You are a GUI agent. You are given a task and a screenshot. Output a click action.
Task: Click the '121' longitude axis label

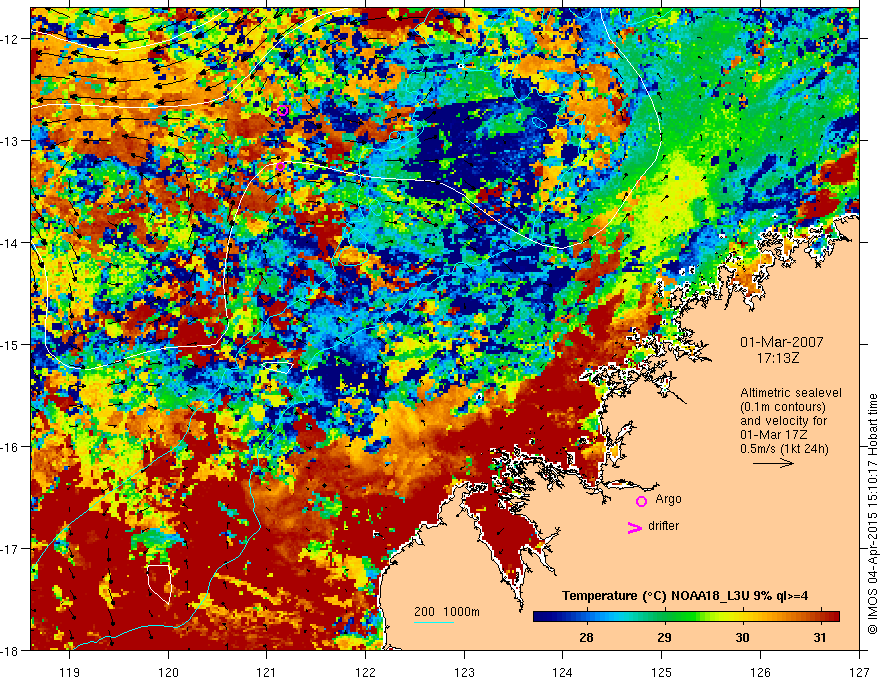[x=267, y=672]
